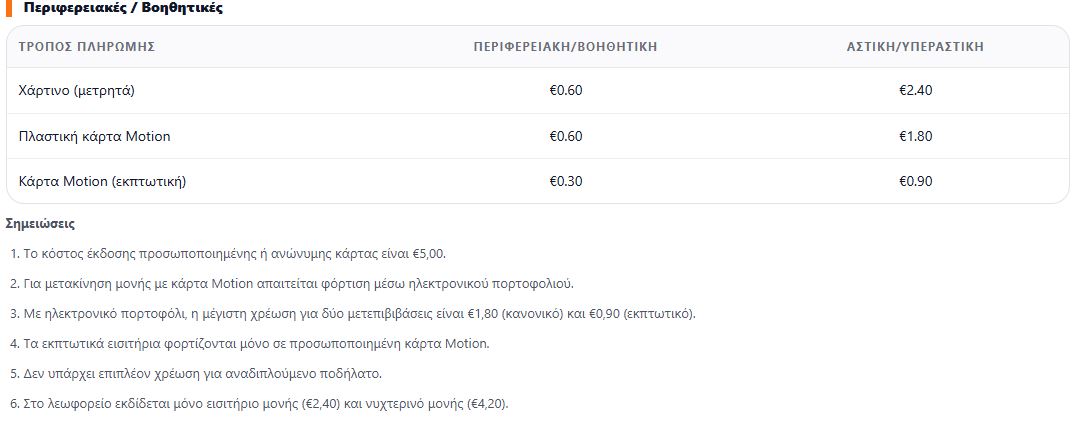
Task: Click the "Σημειώσεις" notes heading
Action: 40,223
